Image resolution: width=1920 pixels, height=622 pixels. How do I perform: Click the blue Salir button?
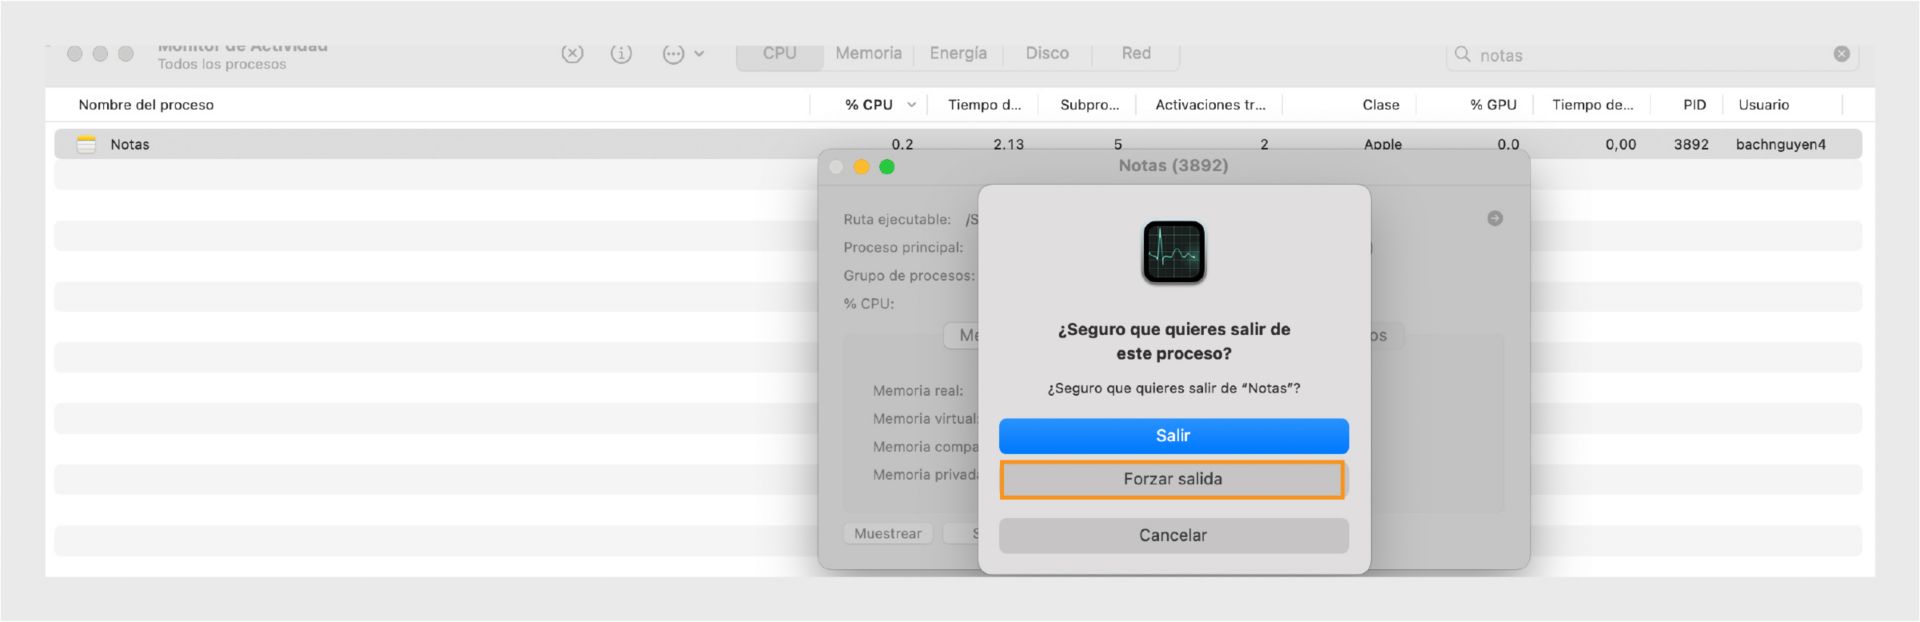[x=1173, y=436]
